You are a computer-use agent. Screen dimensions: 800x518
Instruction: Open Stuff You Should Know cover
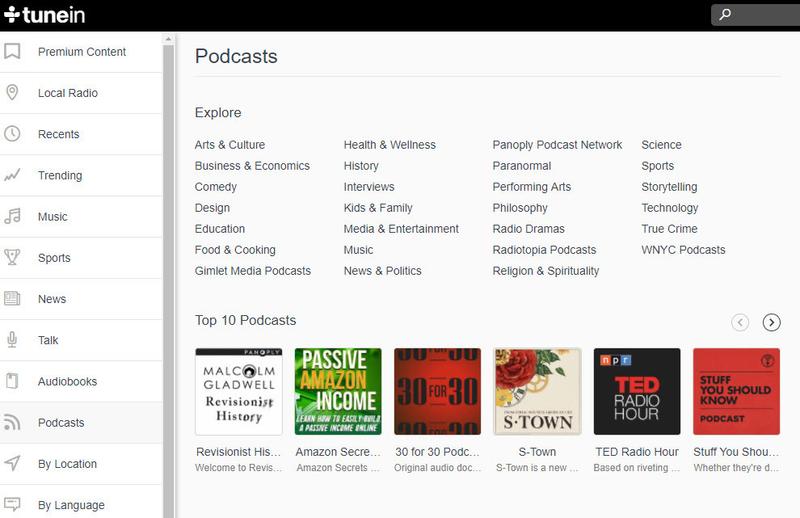click(x=736, y=391)
